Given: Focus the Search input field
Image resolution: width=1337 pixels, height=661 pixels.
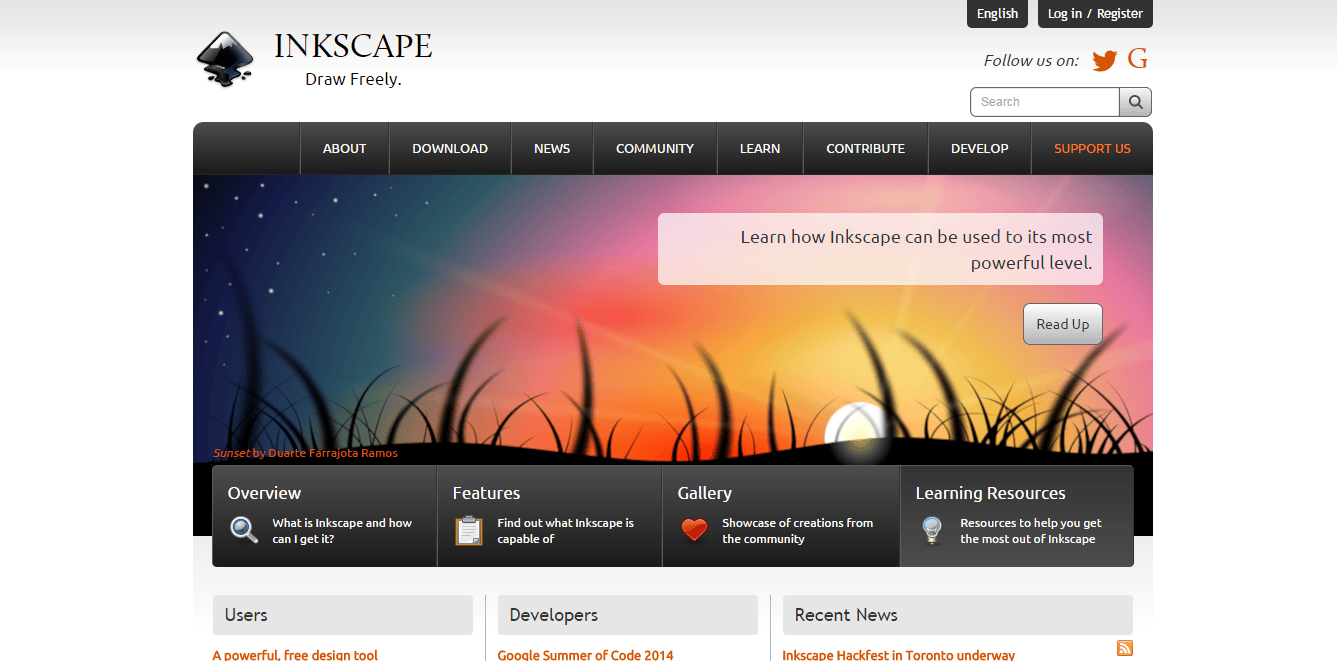Looking at the screenshot, I should [1045, 102].
